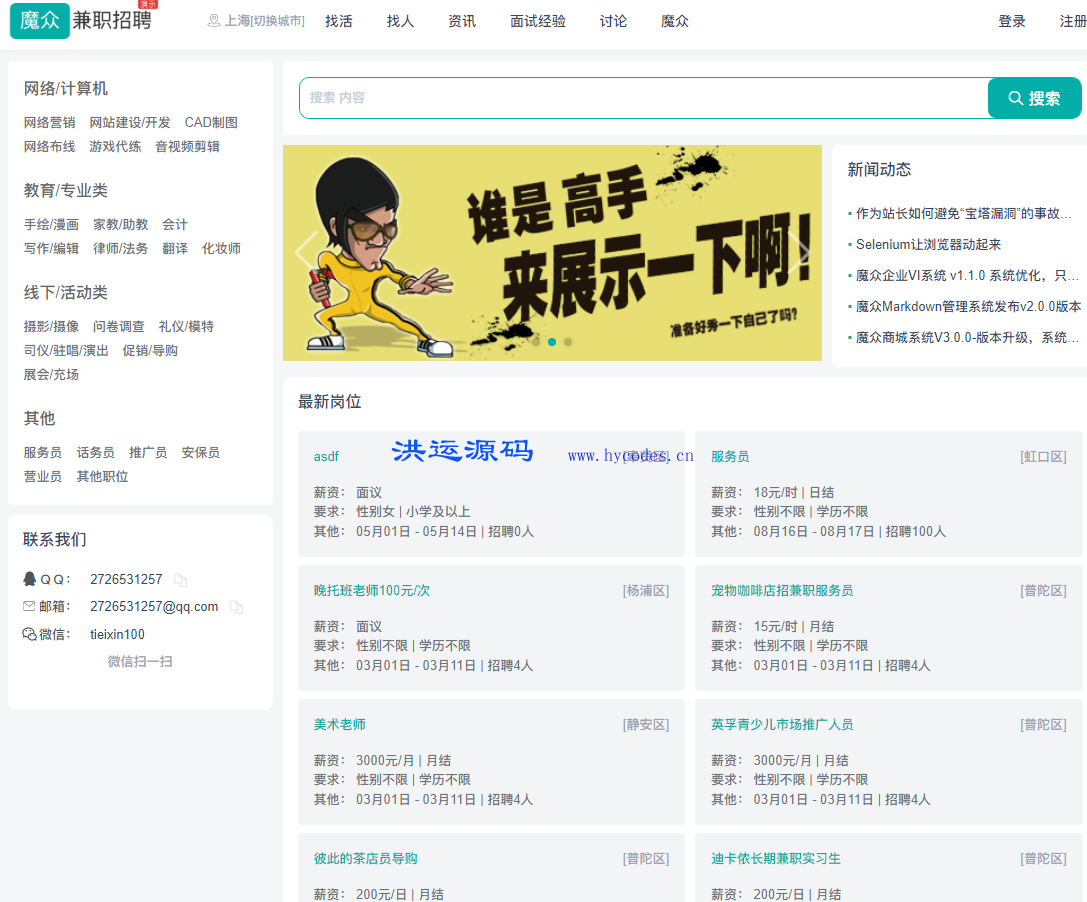Click the QQ penguin icon in 联系我们

click(x=30, y=579)
